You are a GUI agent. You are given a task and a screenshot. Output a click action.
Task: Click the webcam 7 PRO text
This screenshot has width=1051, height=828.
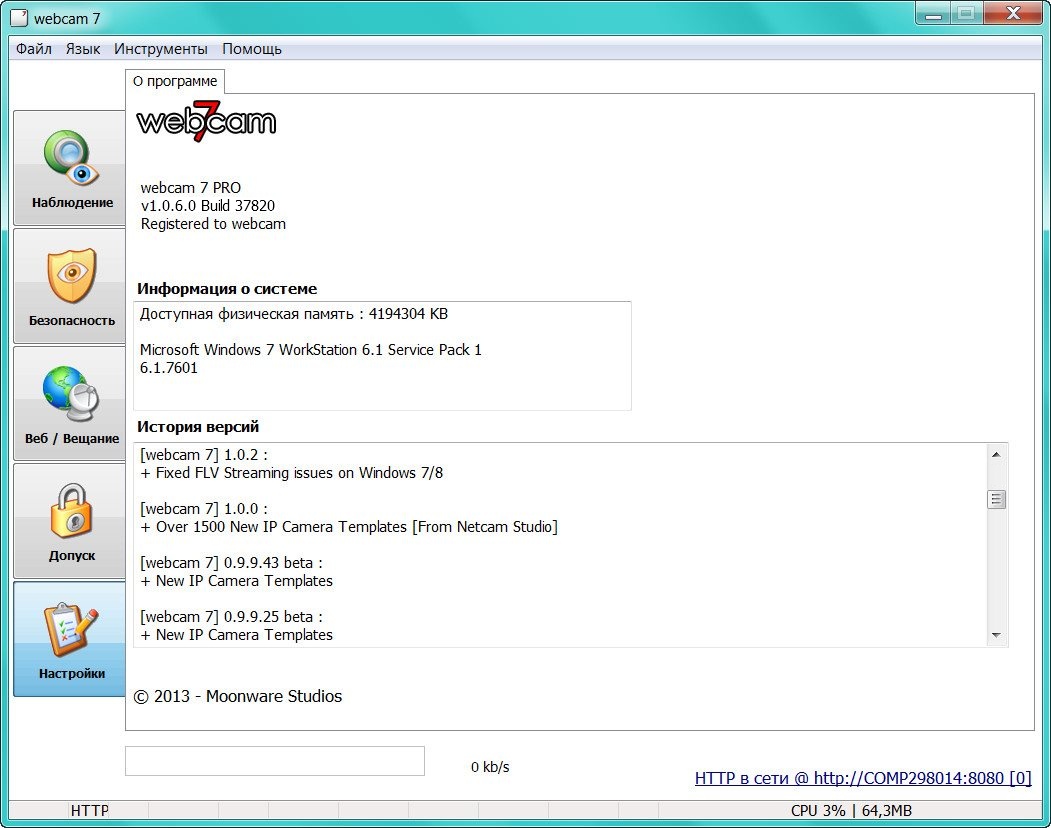pyautogui.click(x=190, y=188)
